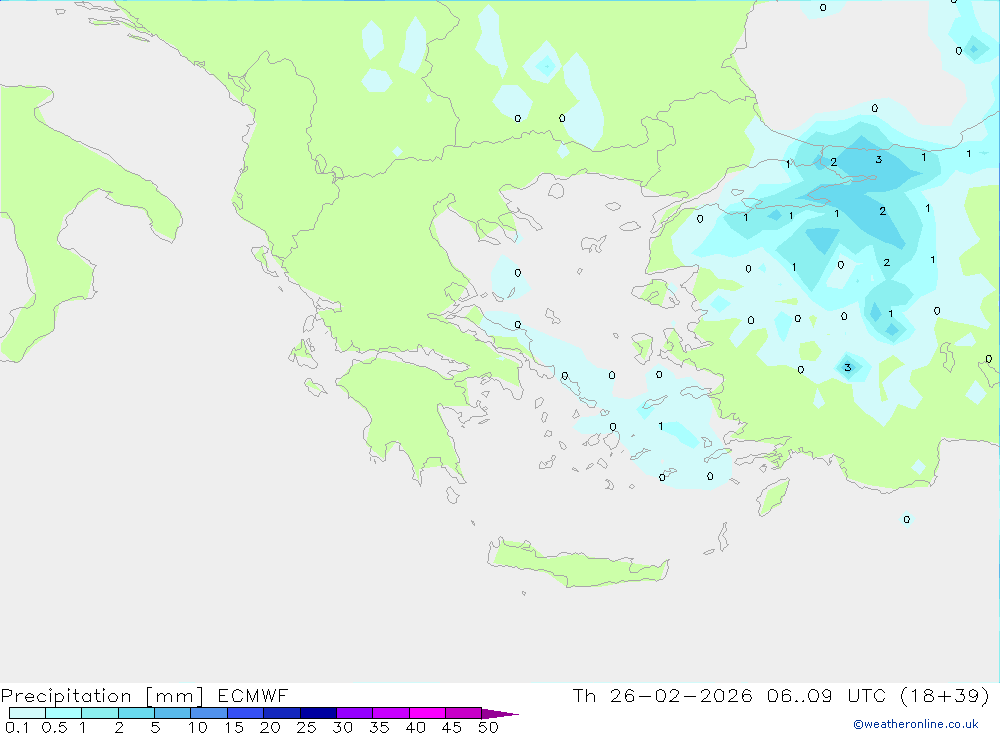Click the island of Crete on map
This screenshot has height=733, width=1000.
577,565
